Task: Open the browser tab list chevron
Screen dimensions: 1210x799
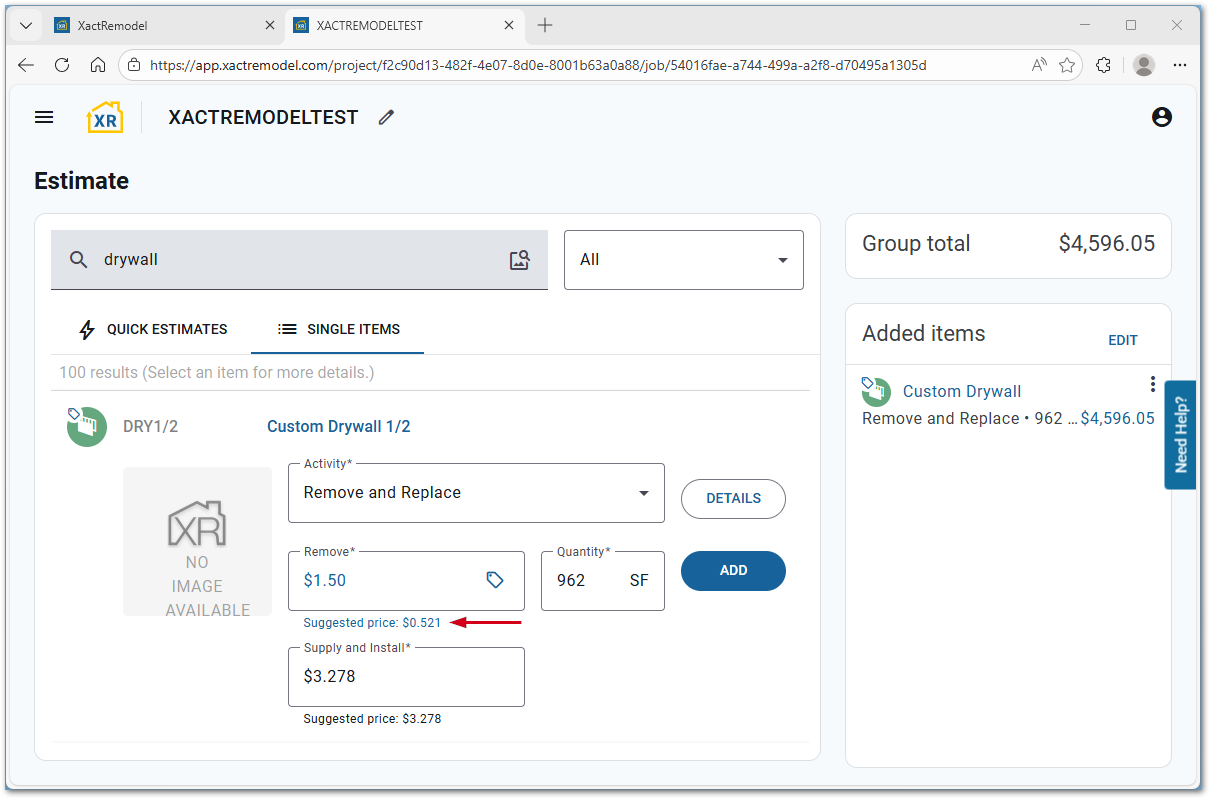Action: tap(26, 25)
